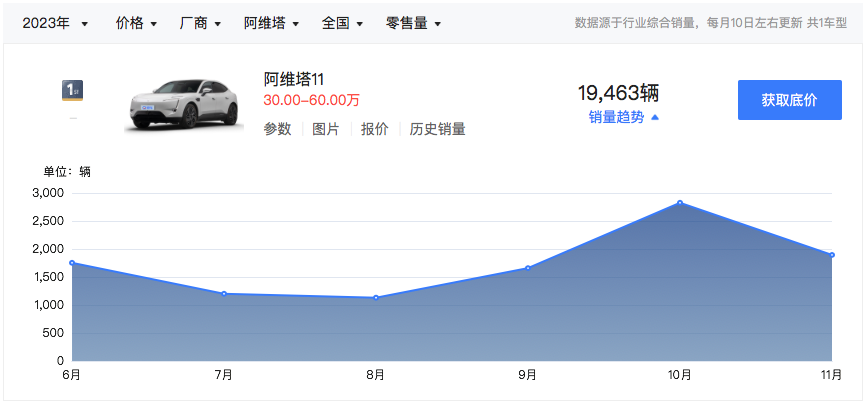Expand the 价格 price filter
This screenshot has height=404, width=868.
pyautogui.click(x=136, y=22)
